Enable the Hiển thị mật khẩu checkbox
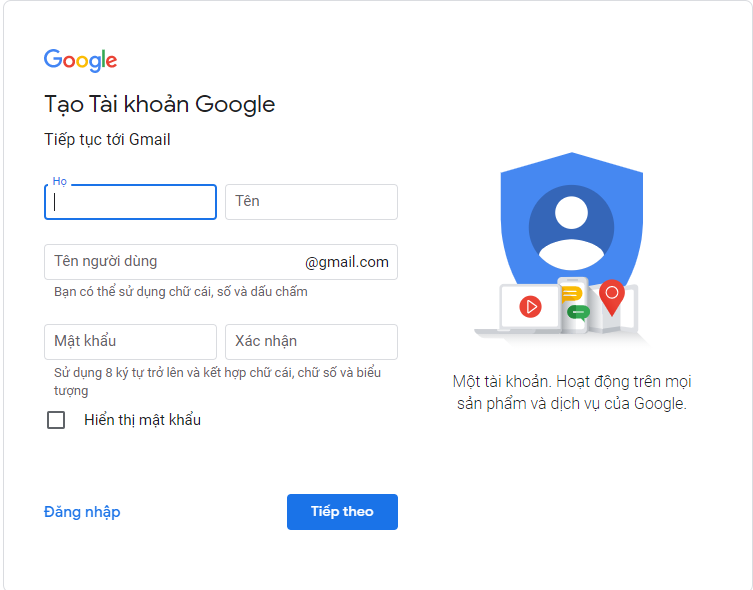This screenshot has height=590, width=753. 56,420
